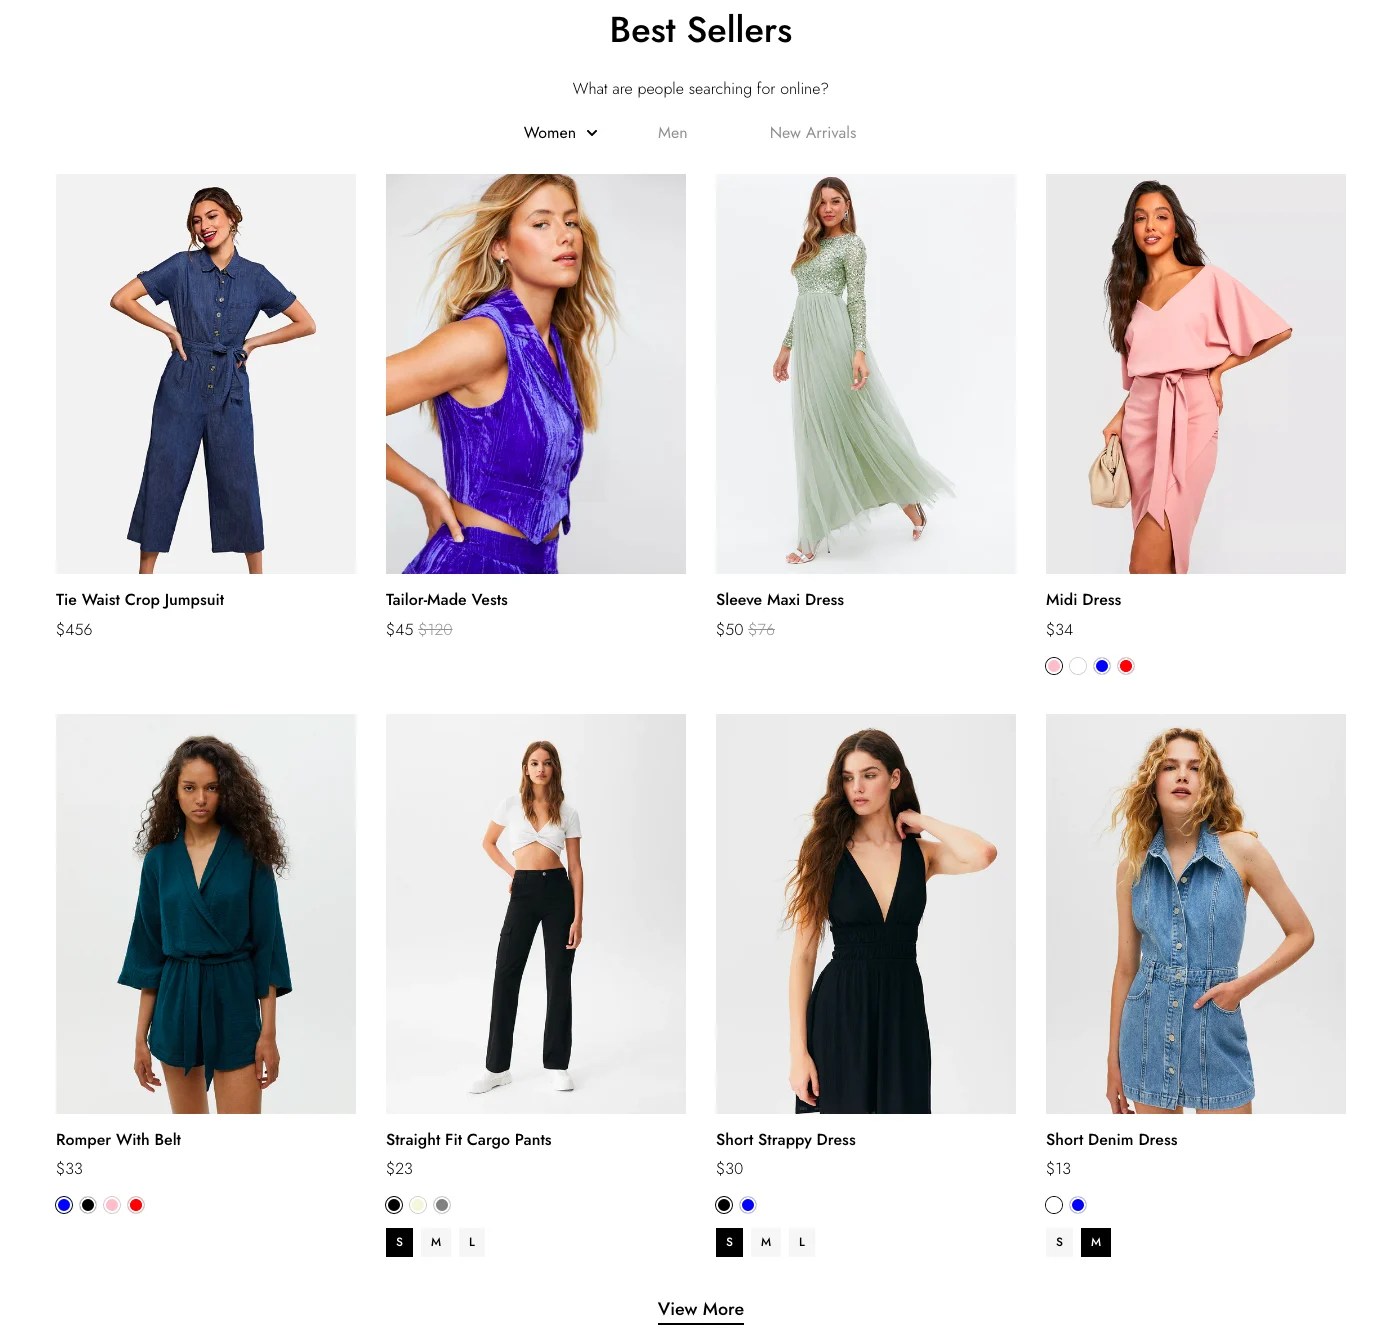
Task: Pick blue swatch for Short Strappy Dress
Action: [x=748, y=1205]
